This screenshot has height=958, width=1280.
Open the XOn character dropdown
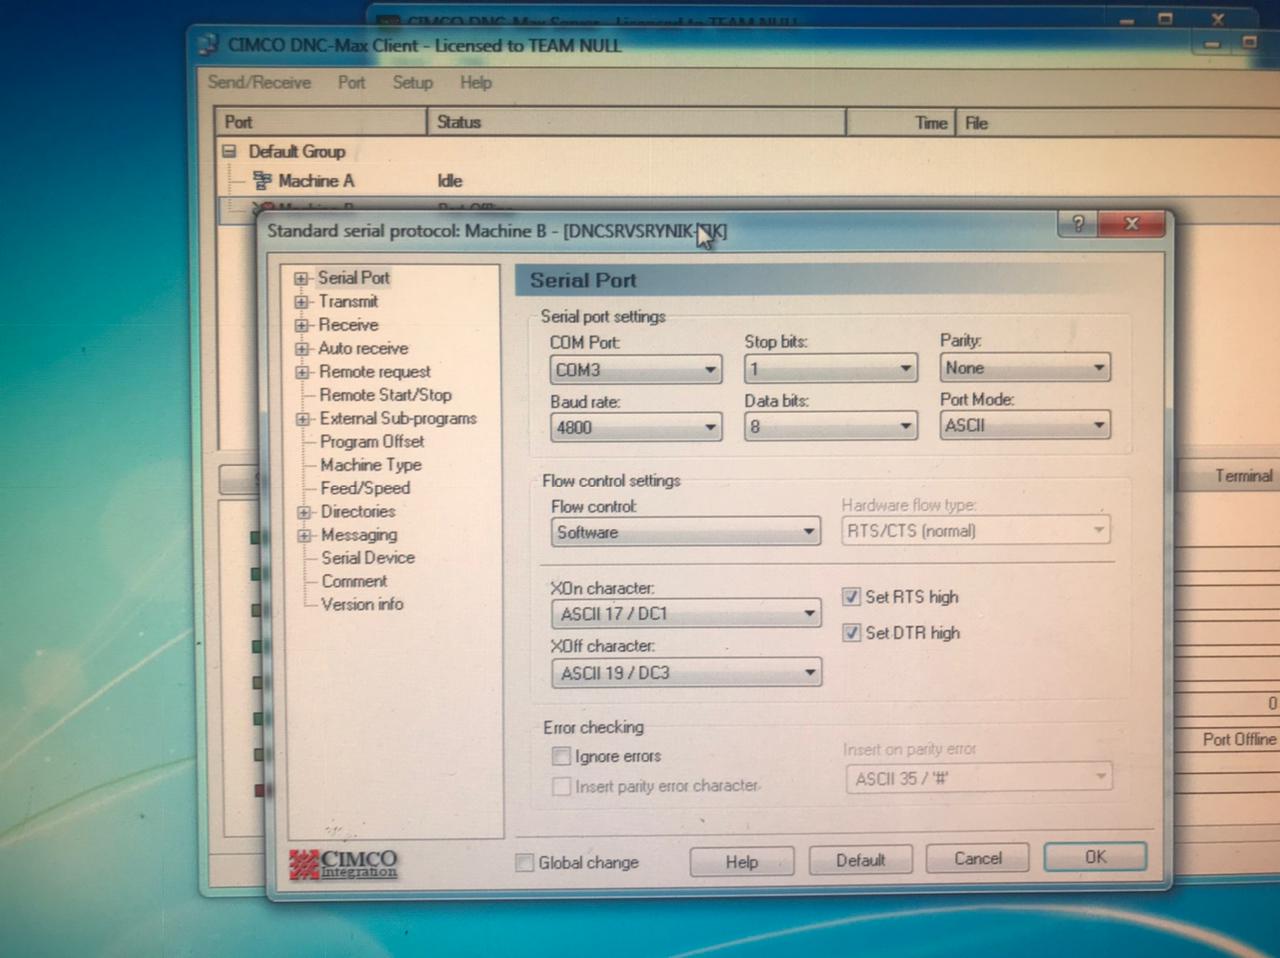pyautogui.click(x=686, y=613)
